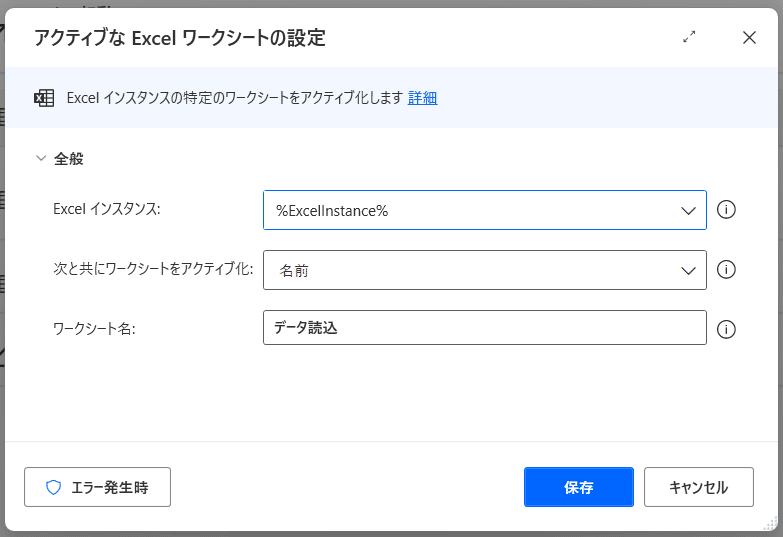Click the dropdown arrow beside 名前

coord(688,271)
